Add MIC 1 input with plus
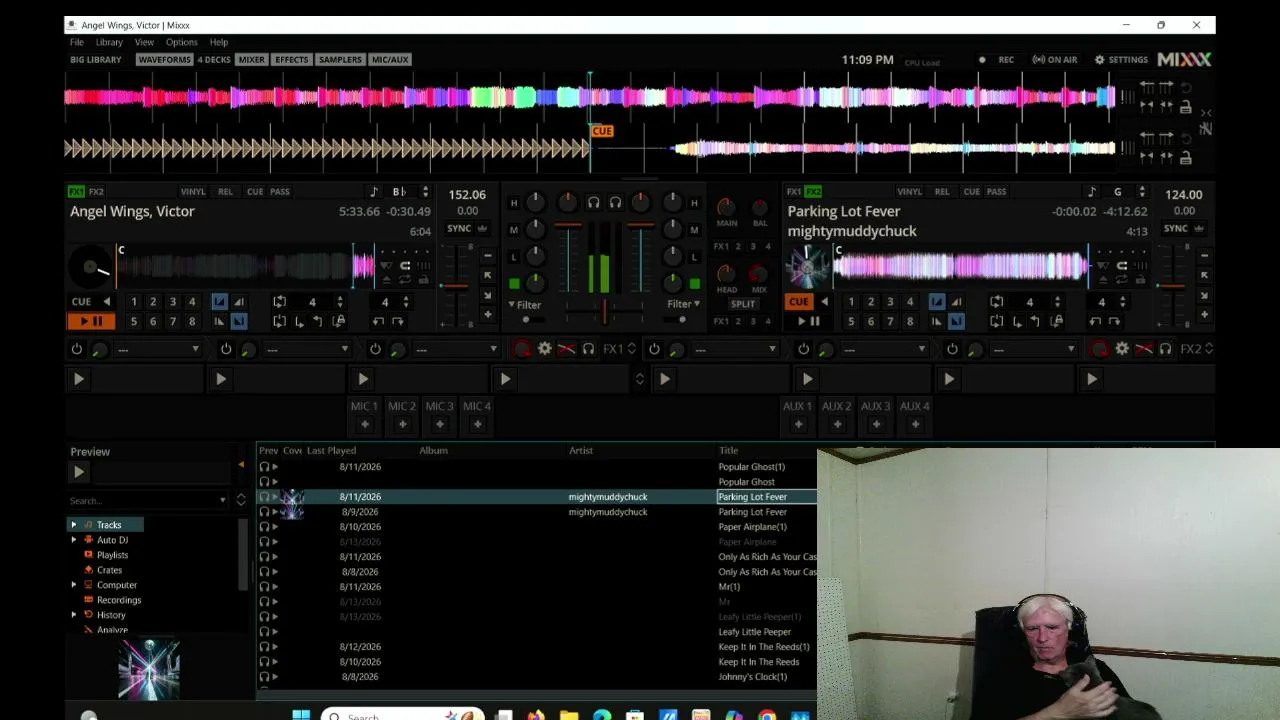The width and height of the screenshot is (1280, 720). 364,424
